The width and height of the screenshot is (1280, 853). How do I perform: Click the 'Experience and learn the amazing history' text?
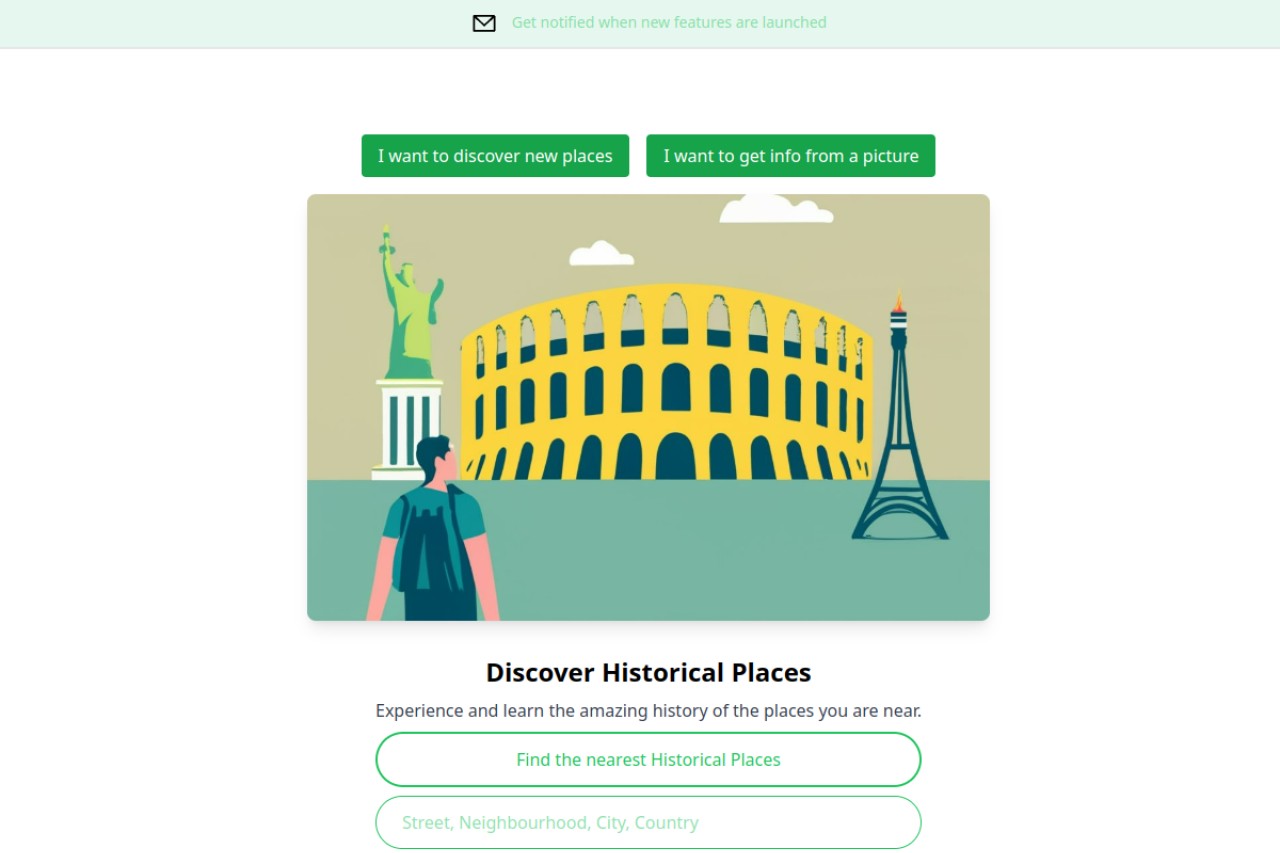click(x=648, y=711)
